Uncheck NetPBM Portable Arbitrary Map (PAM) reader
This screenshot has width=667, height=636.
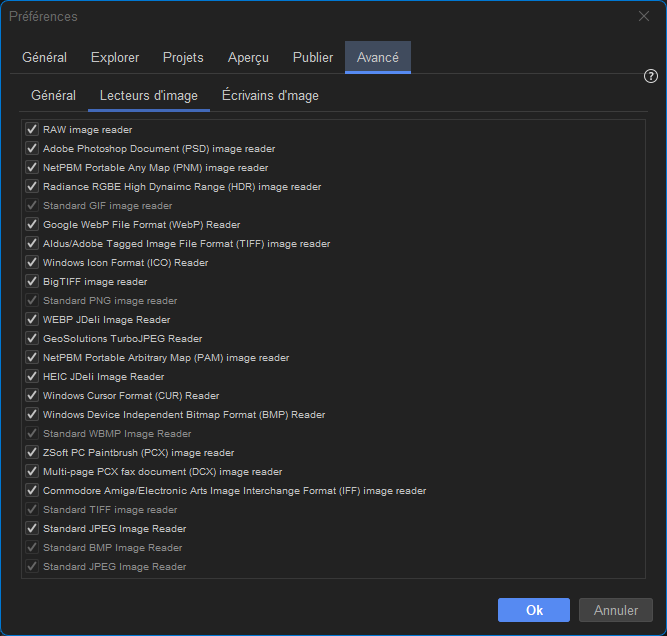[32, 357]
